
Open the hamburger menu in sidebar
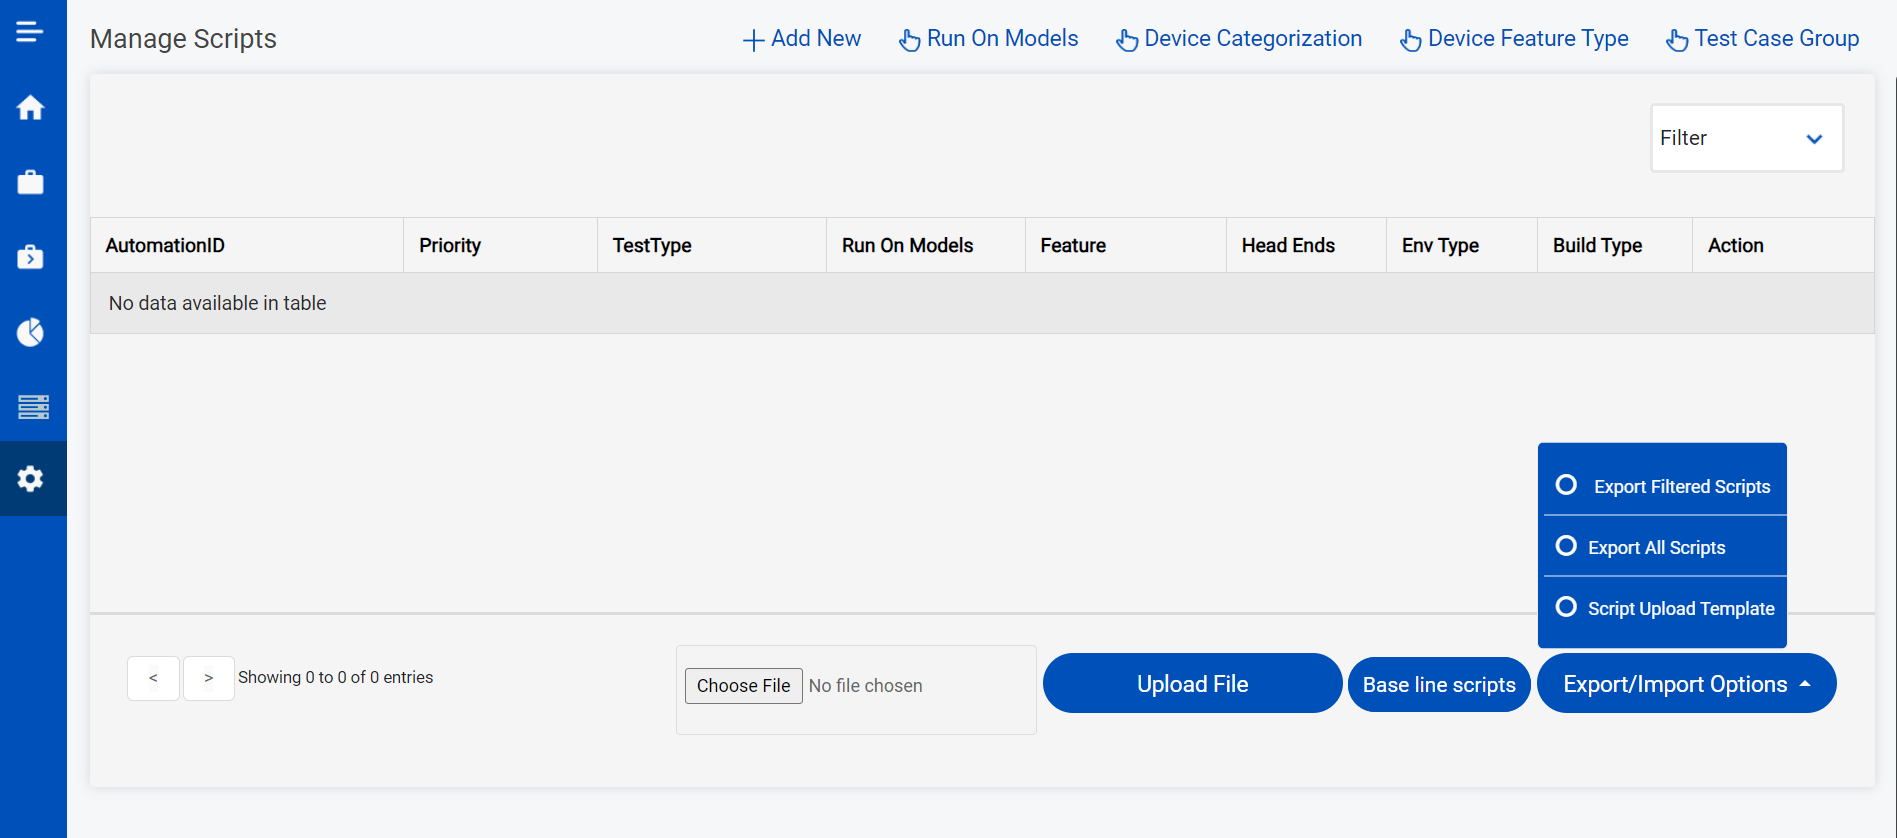(x=30, y=32)
